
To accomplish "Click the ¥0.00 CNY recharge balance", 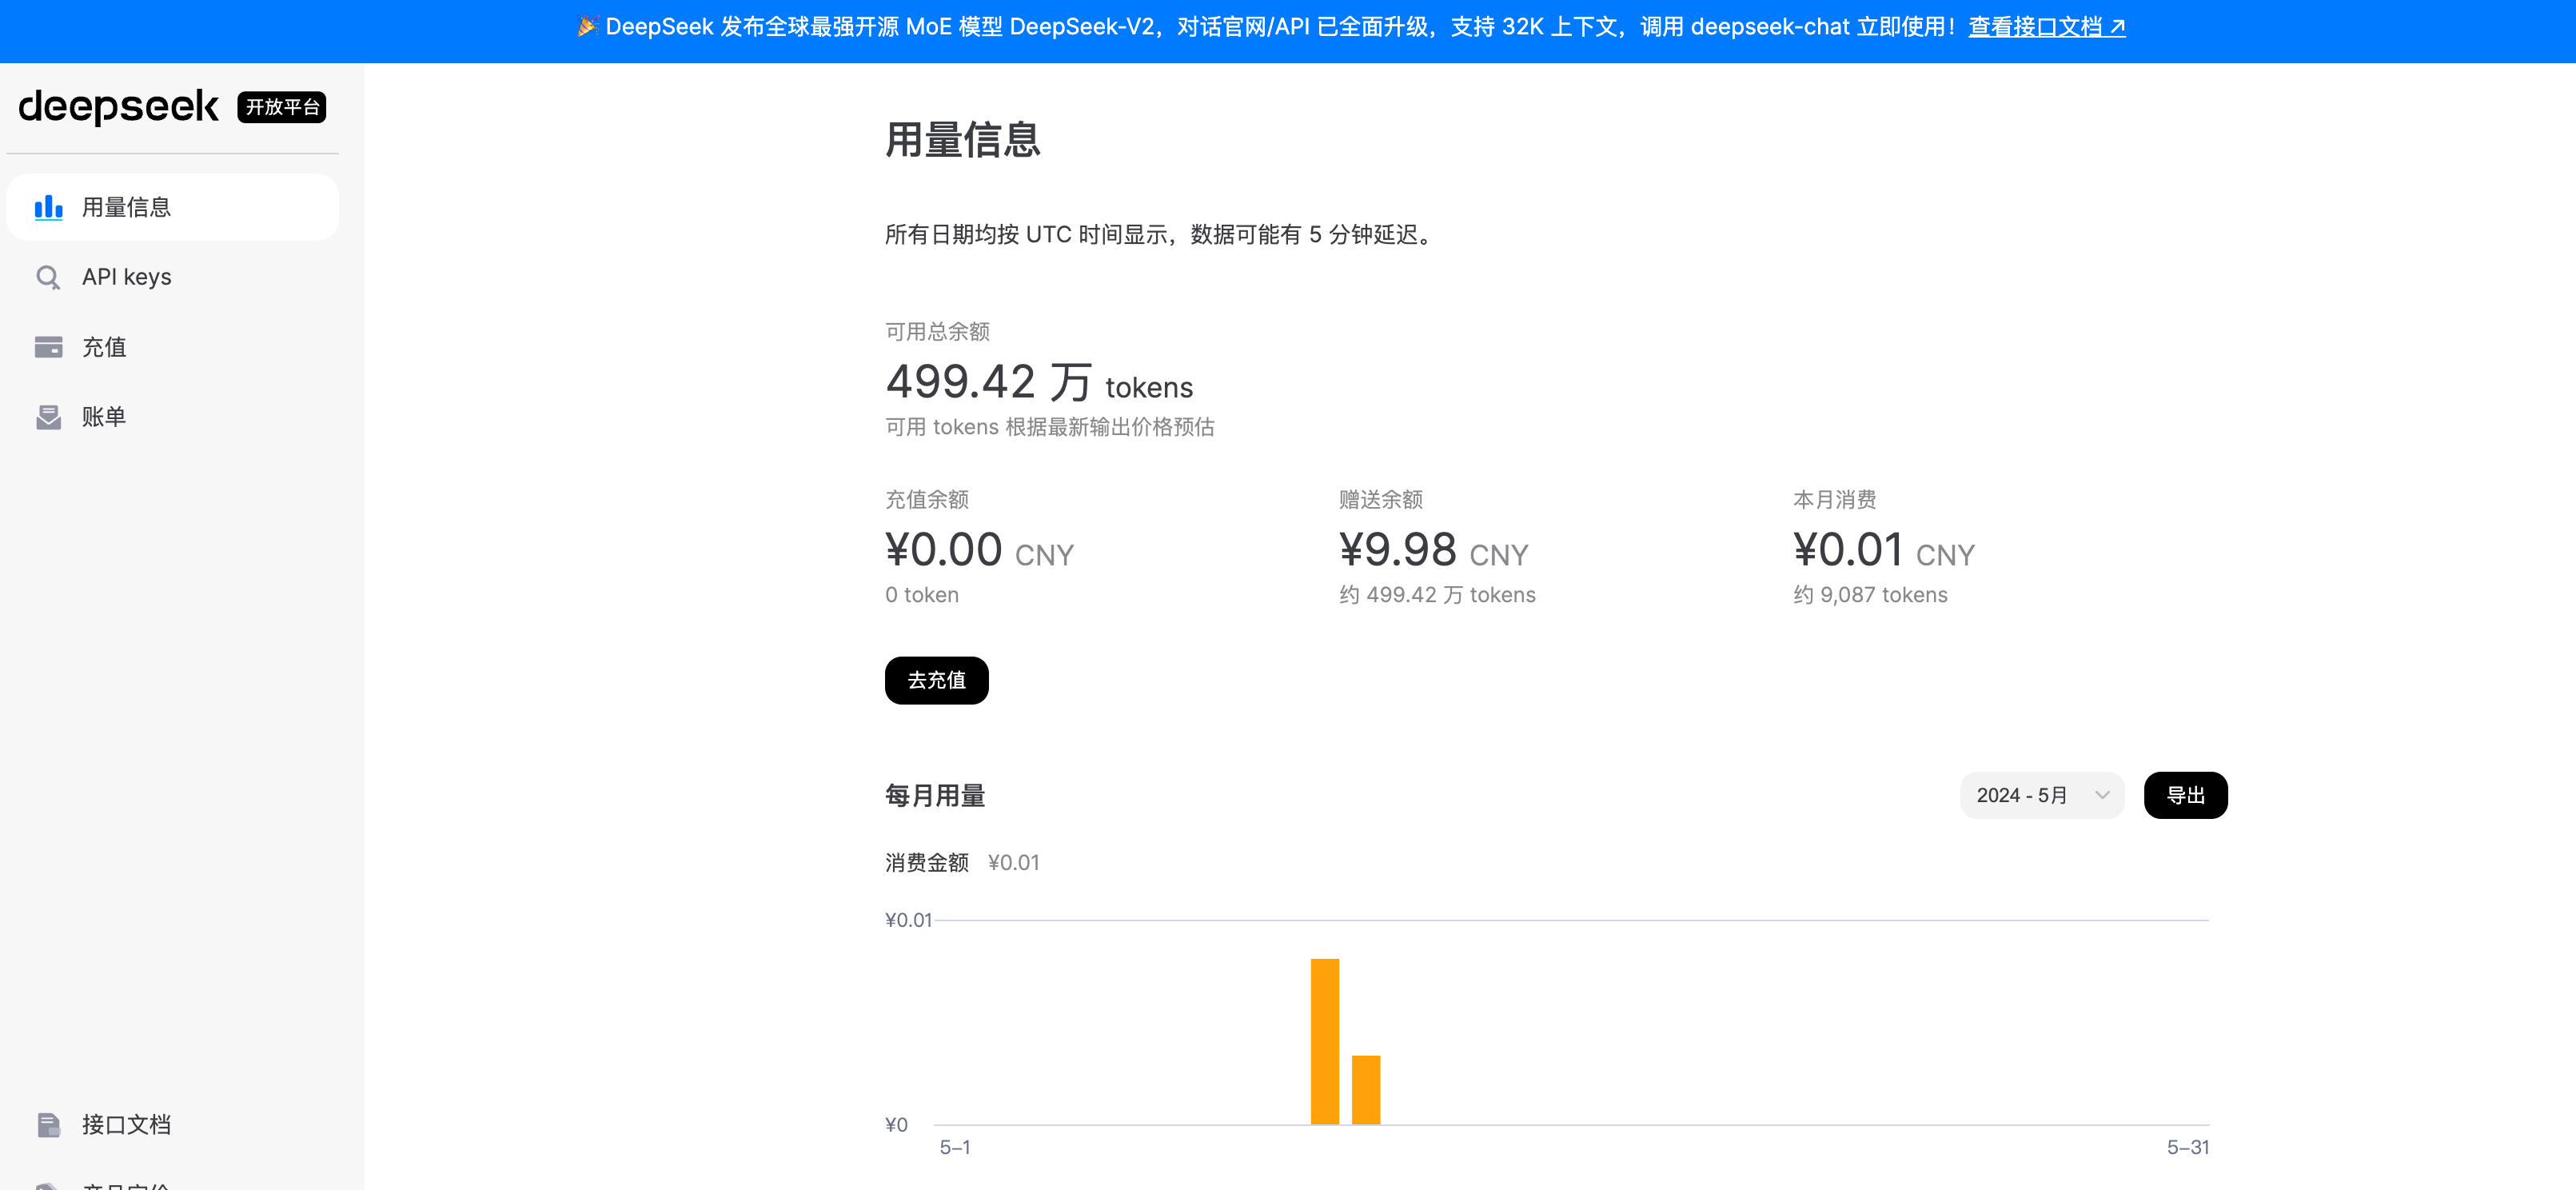I will pos(979,550).
